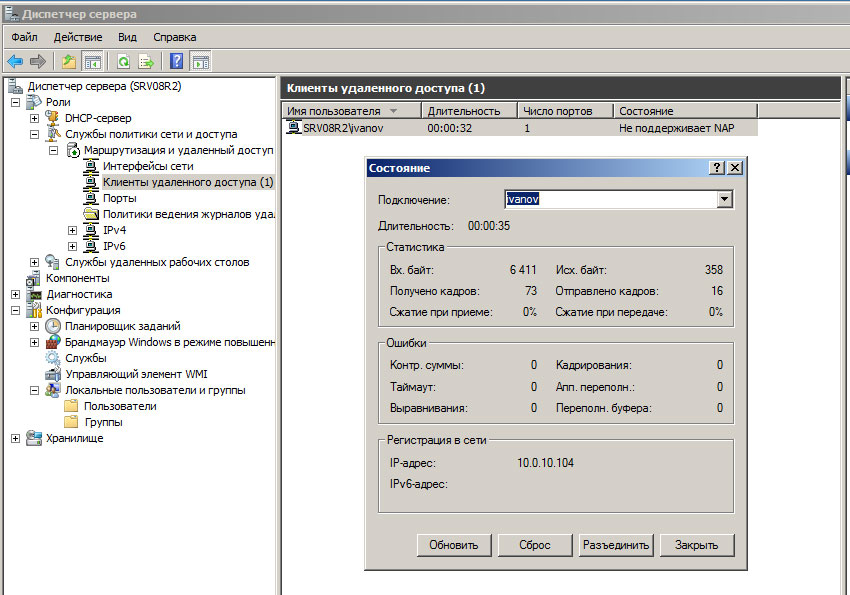Click the Обновить button

coord(454,545)
